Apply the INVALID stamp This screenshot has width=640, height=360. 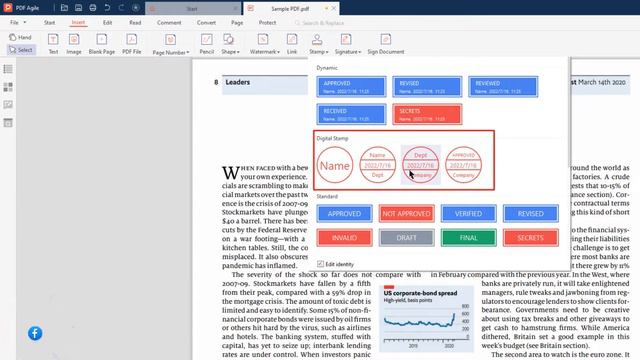click(x=344, y=238)
